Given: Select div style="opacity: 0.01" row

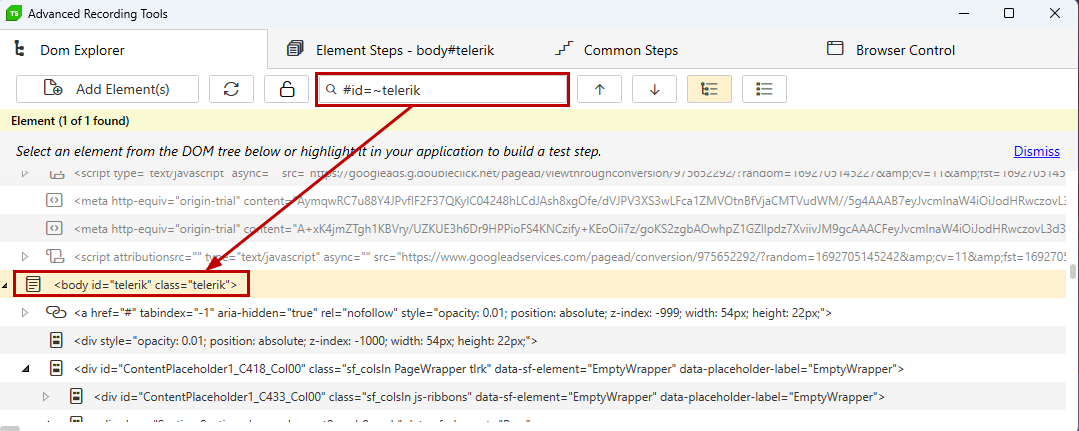Looking at the screenshot, I should 535,340.
